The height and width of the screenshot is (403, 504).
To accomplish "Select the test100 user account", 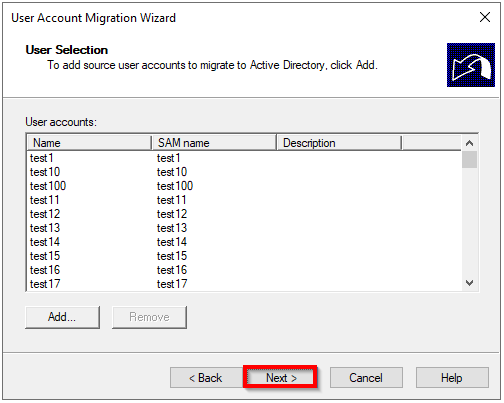I will [x=244, y=186].
